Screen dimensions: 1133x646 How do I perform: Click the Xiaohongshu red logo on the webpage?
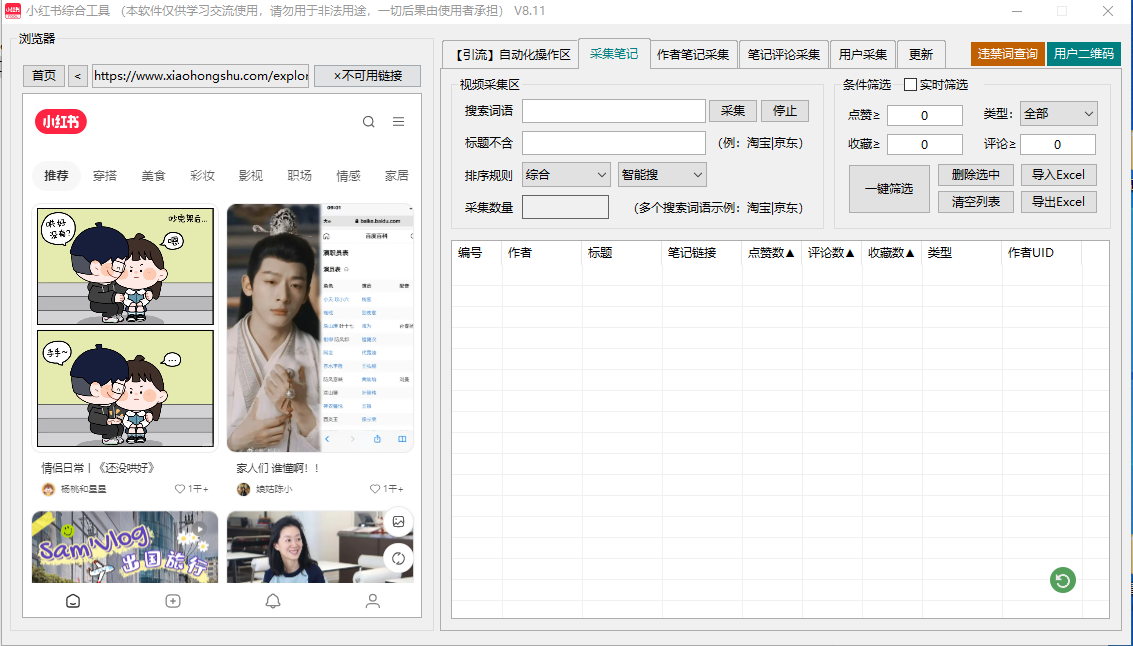point(64,122)
